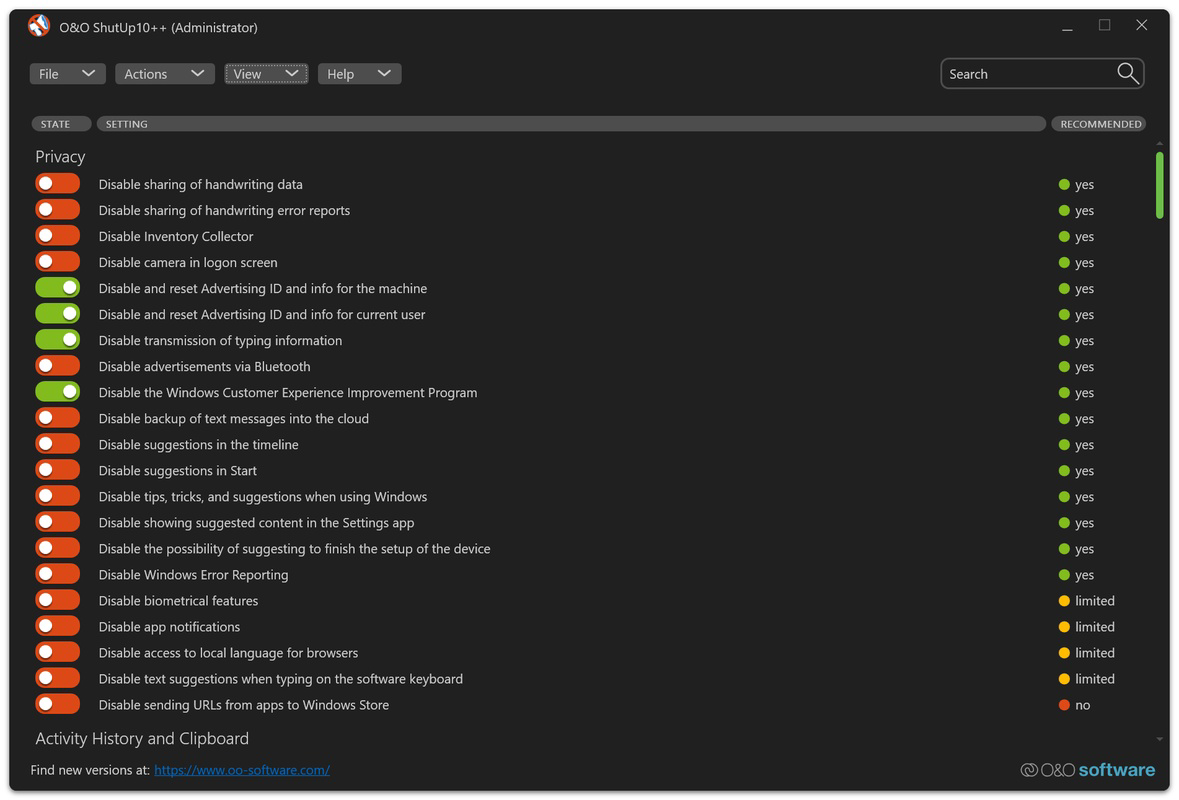Click the magnifying glass search icon
The width and height of the screenshot is (1179, 800).
[1127, 74]
